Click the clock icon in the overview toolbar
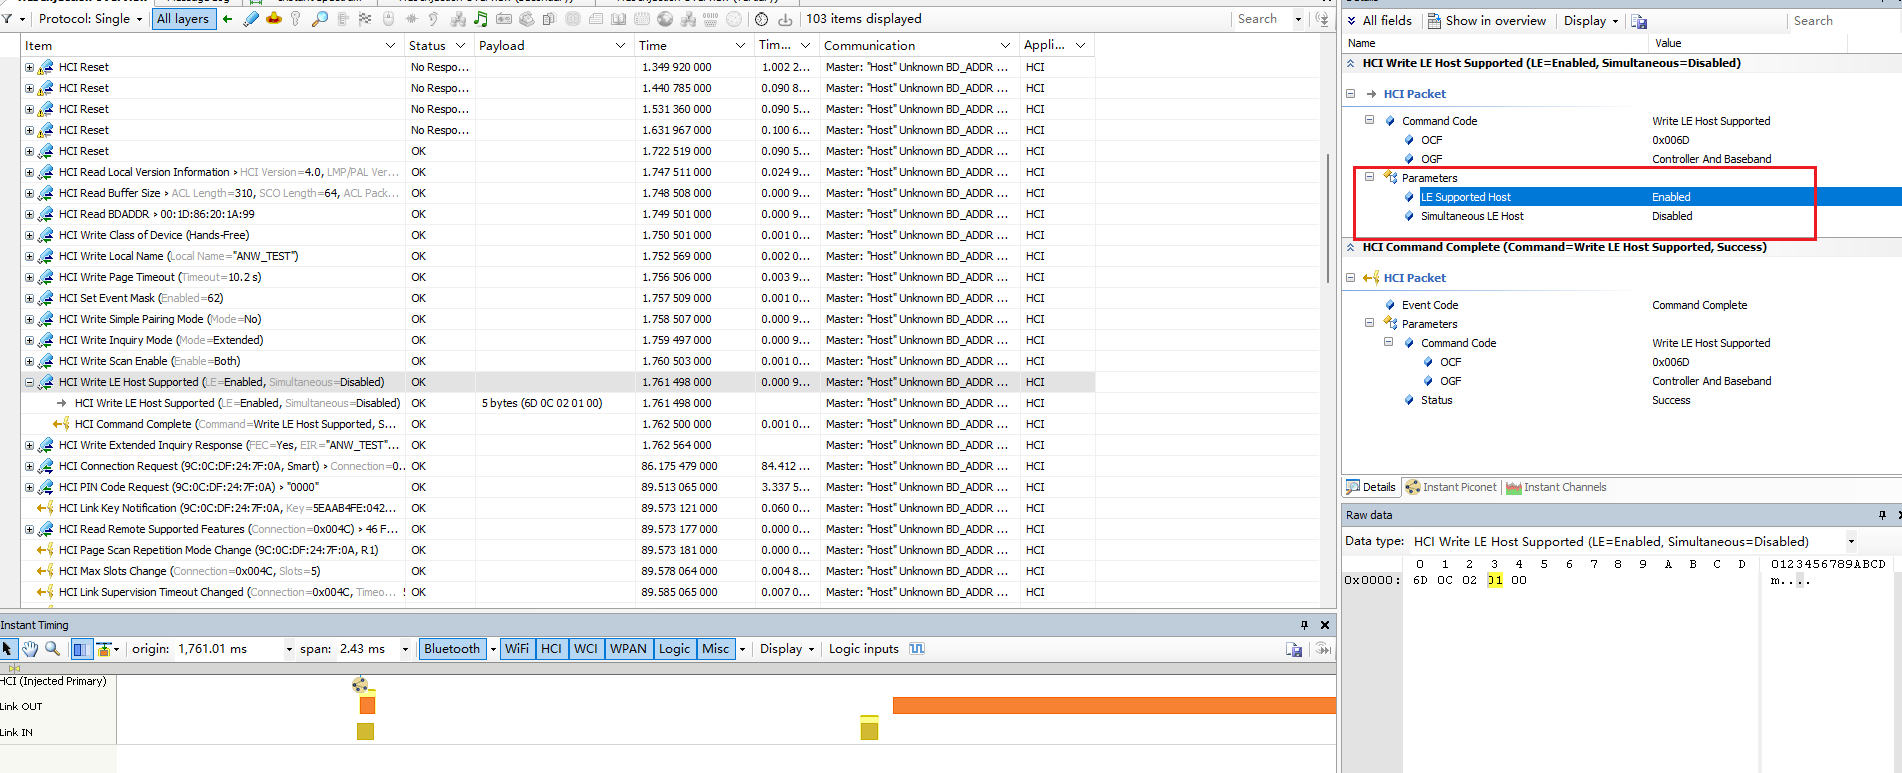The height and width of the screenshot is (773, 1902). pyautogui.click(x=762, y=18)
